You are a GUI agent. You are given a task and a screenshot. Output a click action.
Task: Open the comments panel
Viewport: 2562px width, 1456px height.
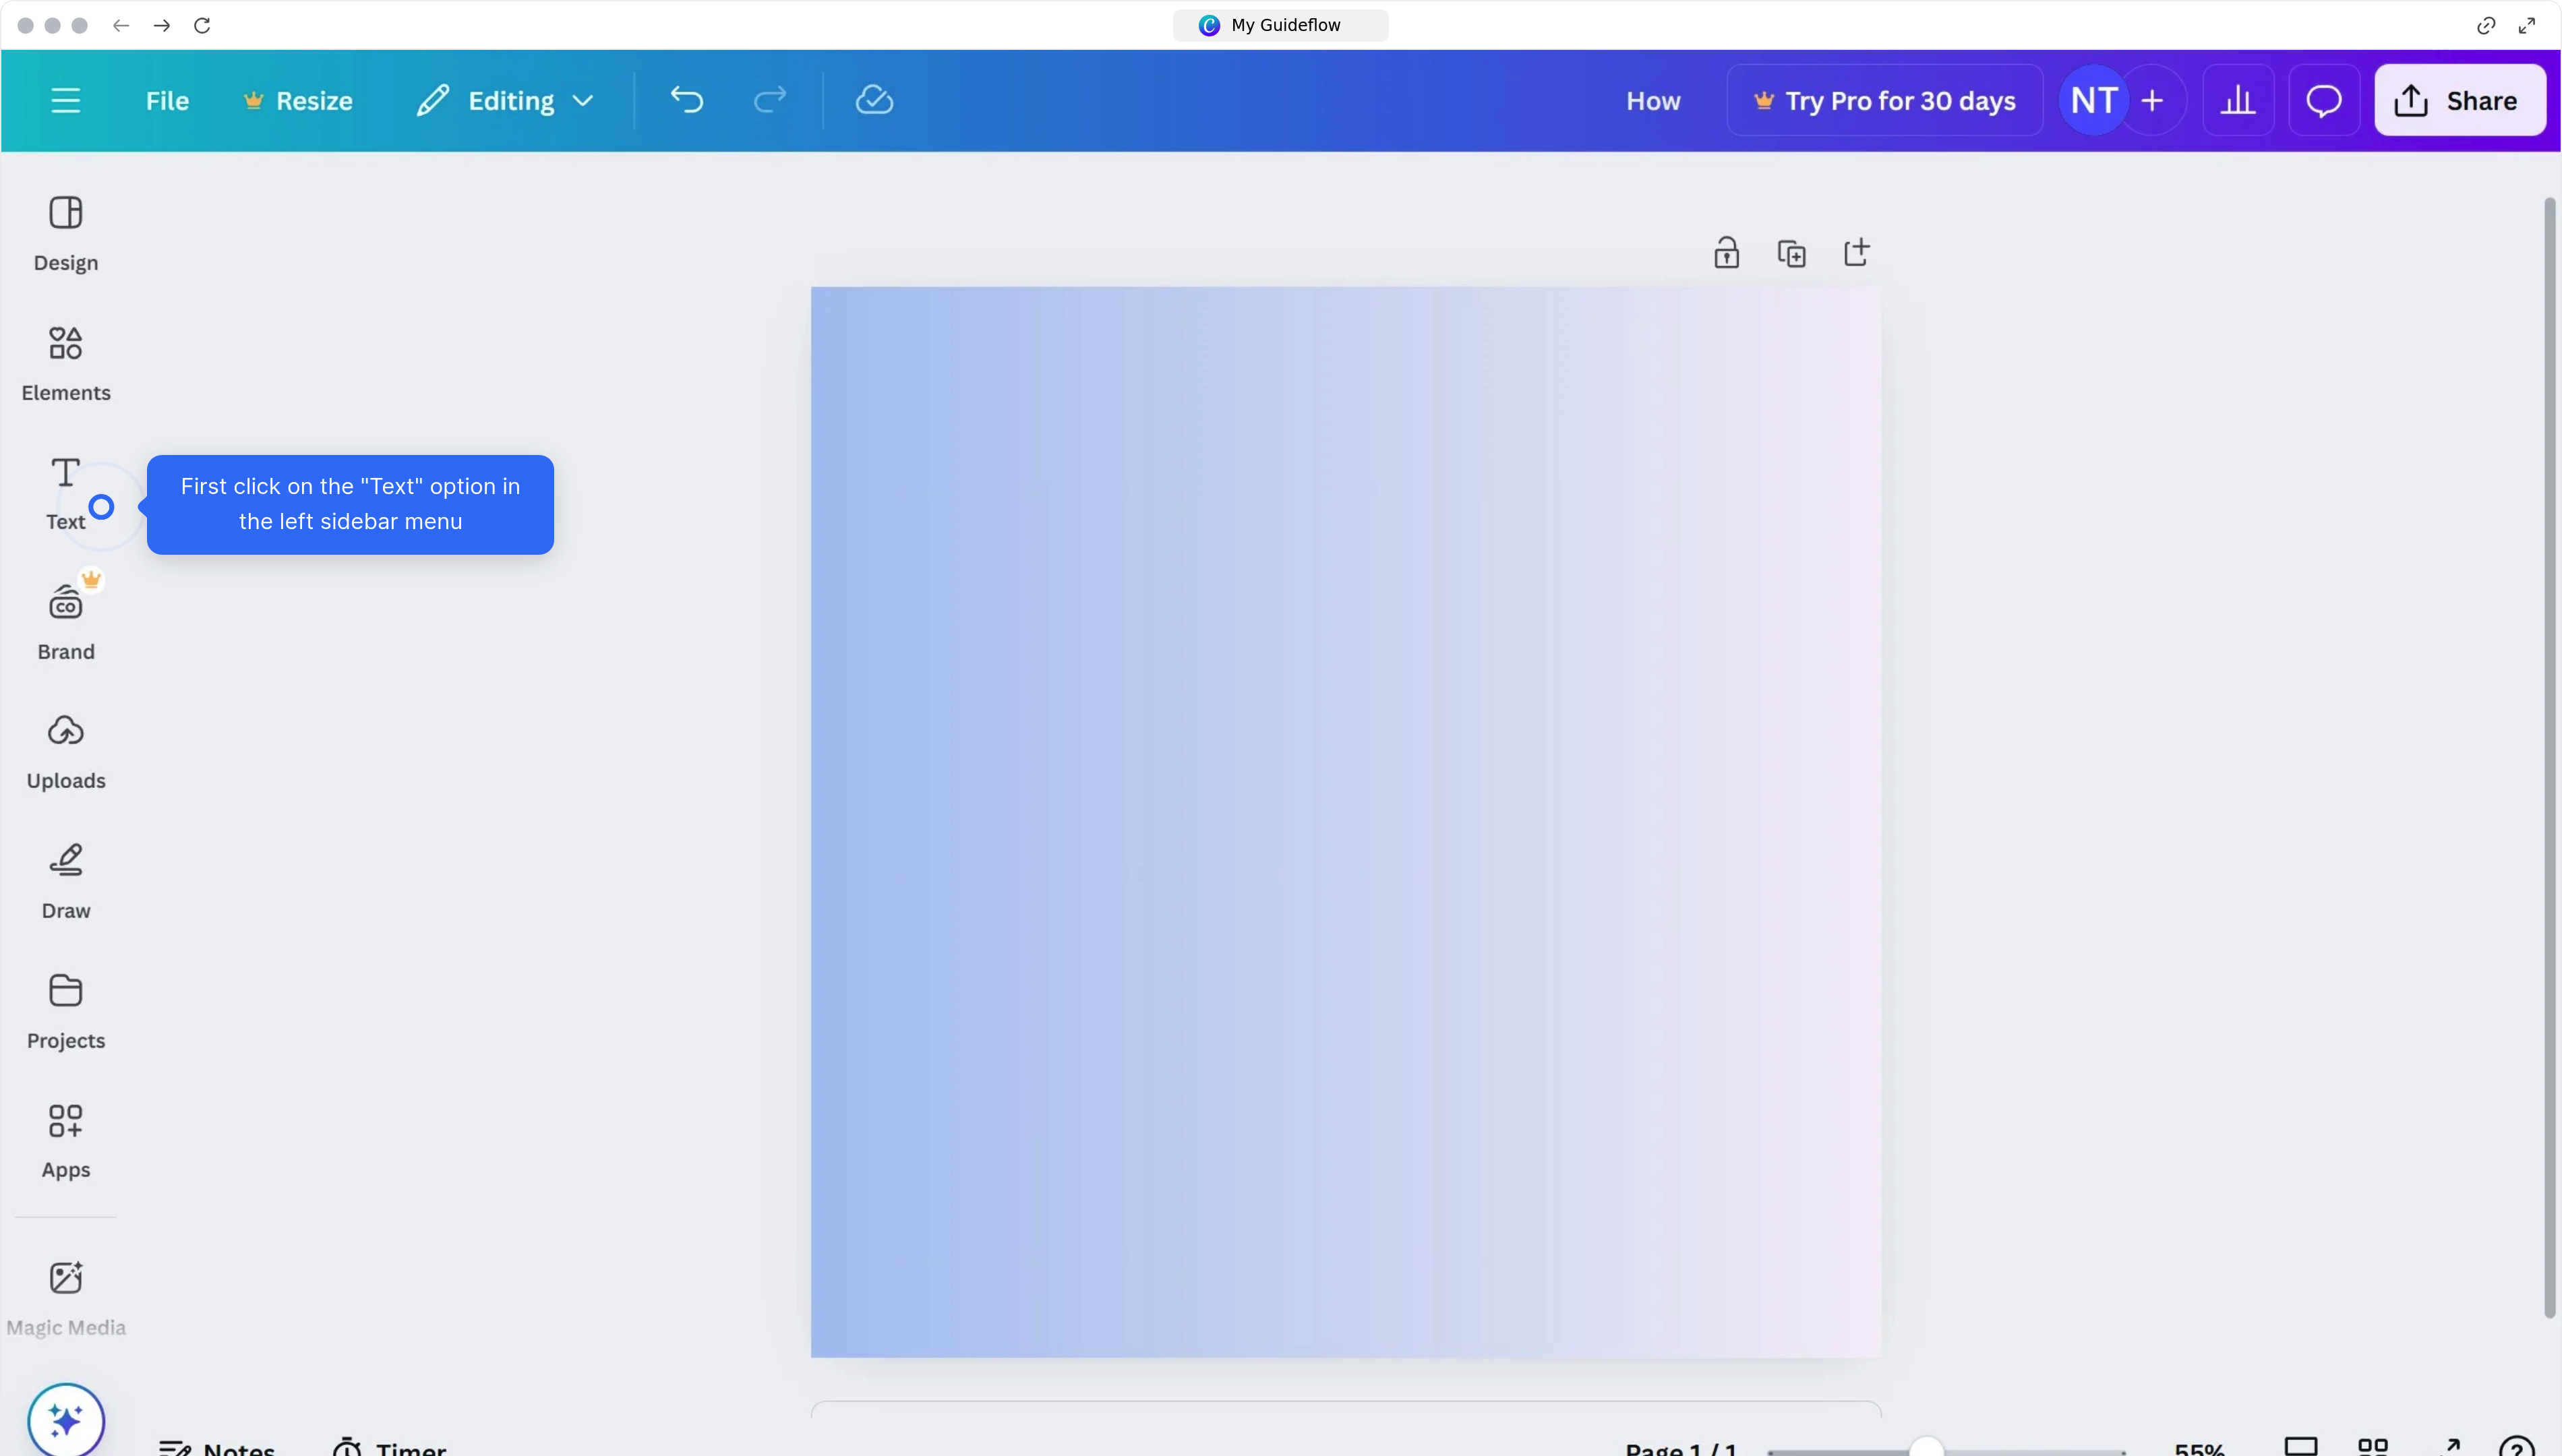[2324, 100]
